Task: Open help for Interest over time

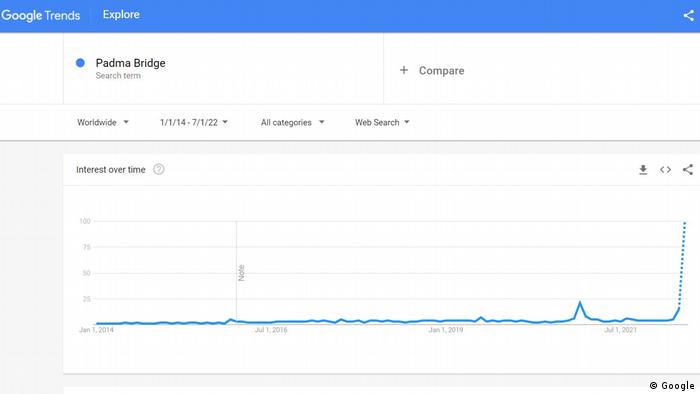Action: click(158, 170)
